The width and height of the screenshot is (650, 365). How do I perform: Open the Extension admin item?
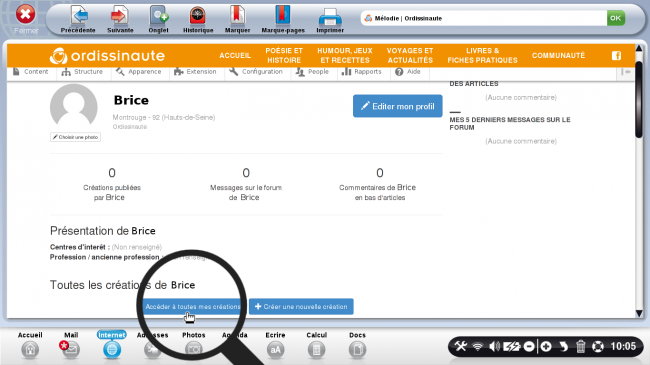click(x=195, y=72)
